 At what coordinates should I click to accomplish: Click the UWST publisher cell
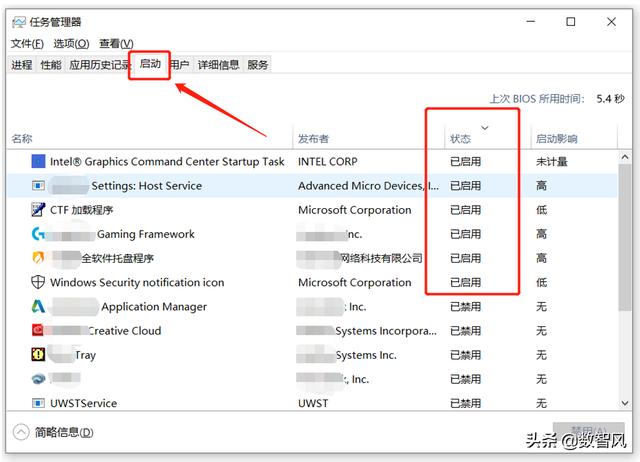pos(313,403)
